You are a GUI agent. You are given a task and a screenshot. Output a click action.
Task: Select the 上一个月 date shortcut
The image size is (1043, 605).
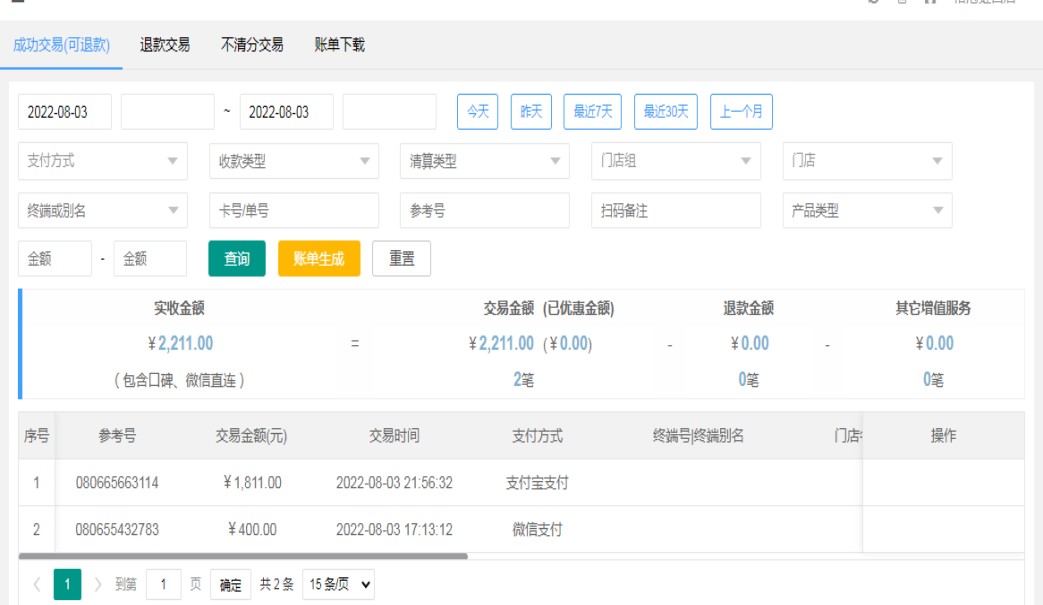[741, 112]
